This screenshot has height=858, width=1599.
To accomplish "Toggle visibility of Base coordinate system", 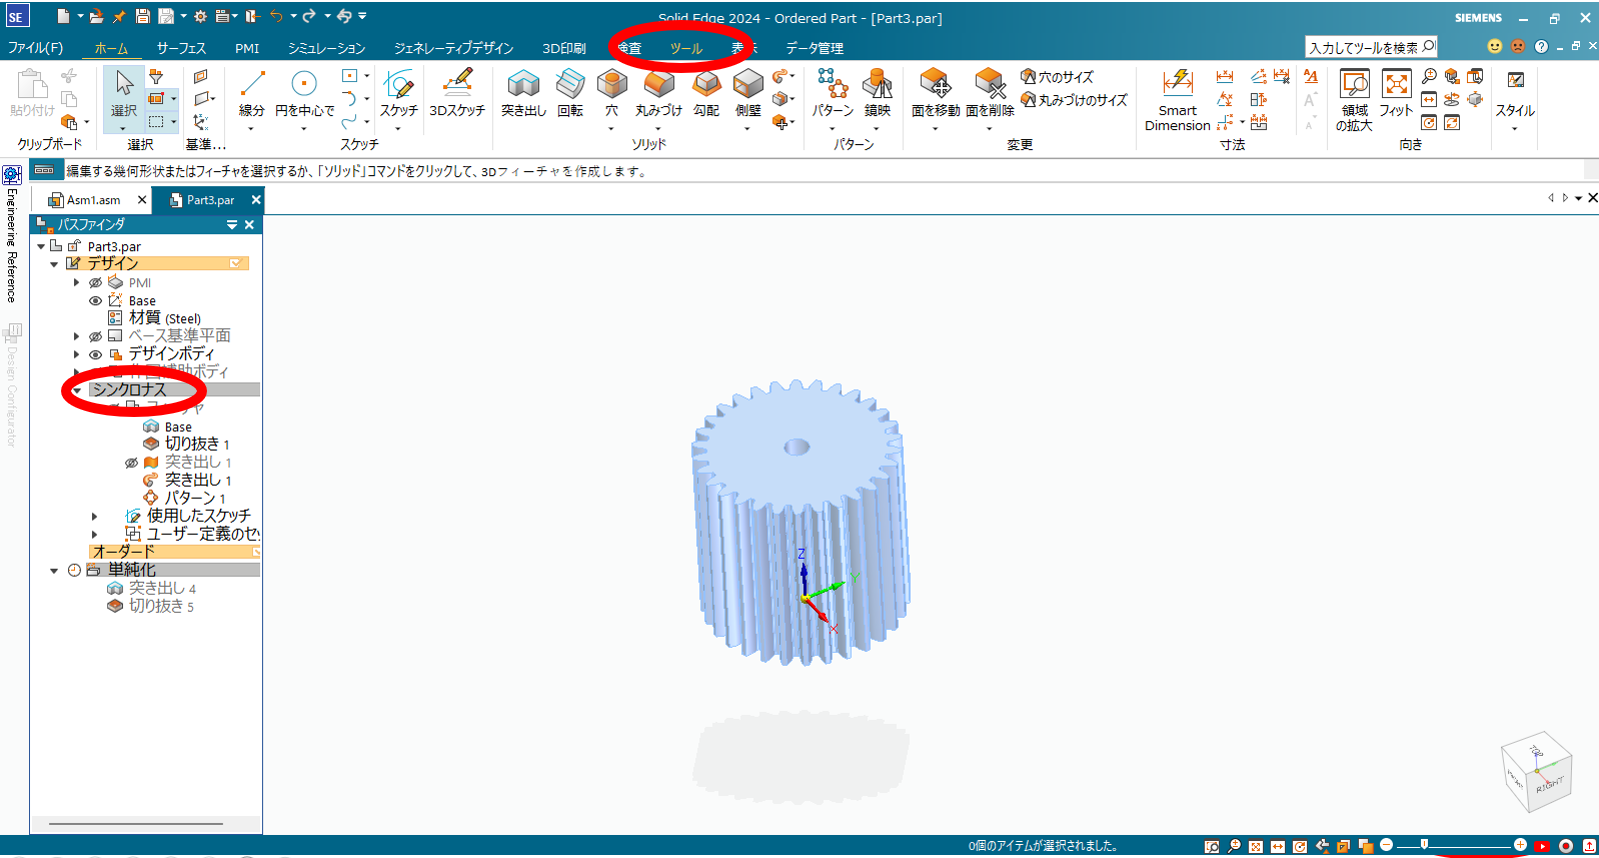I will pyautogui.click(x=96, y=301).
